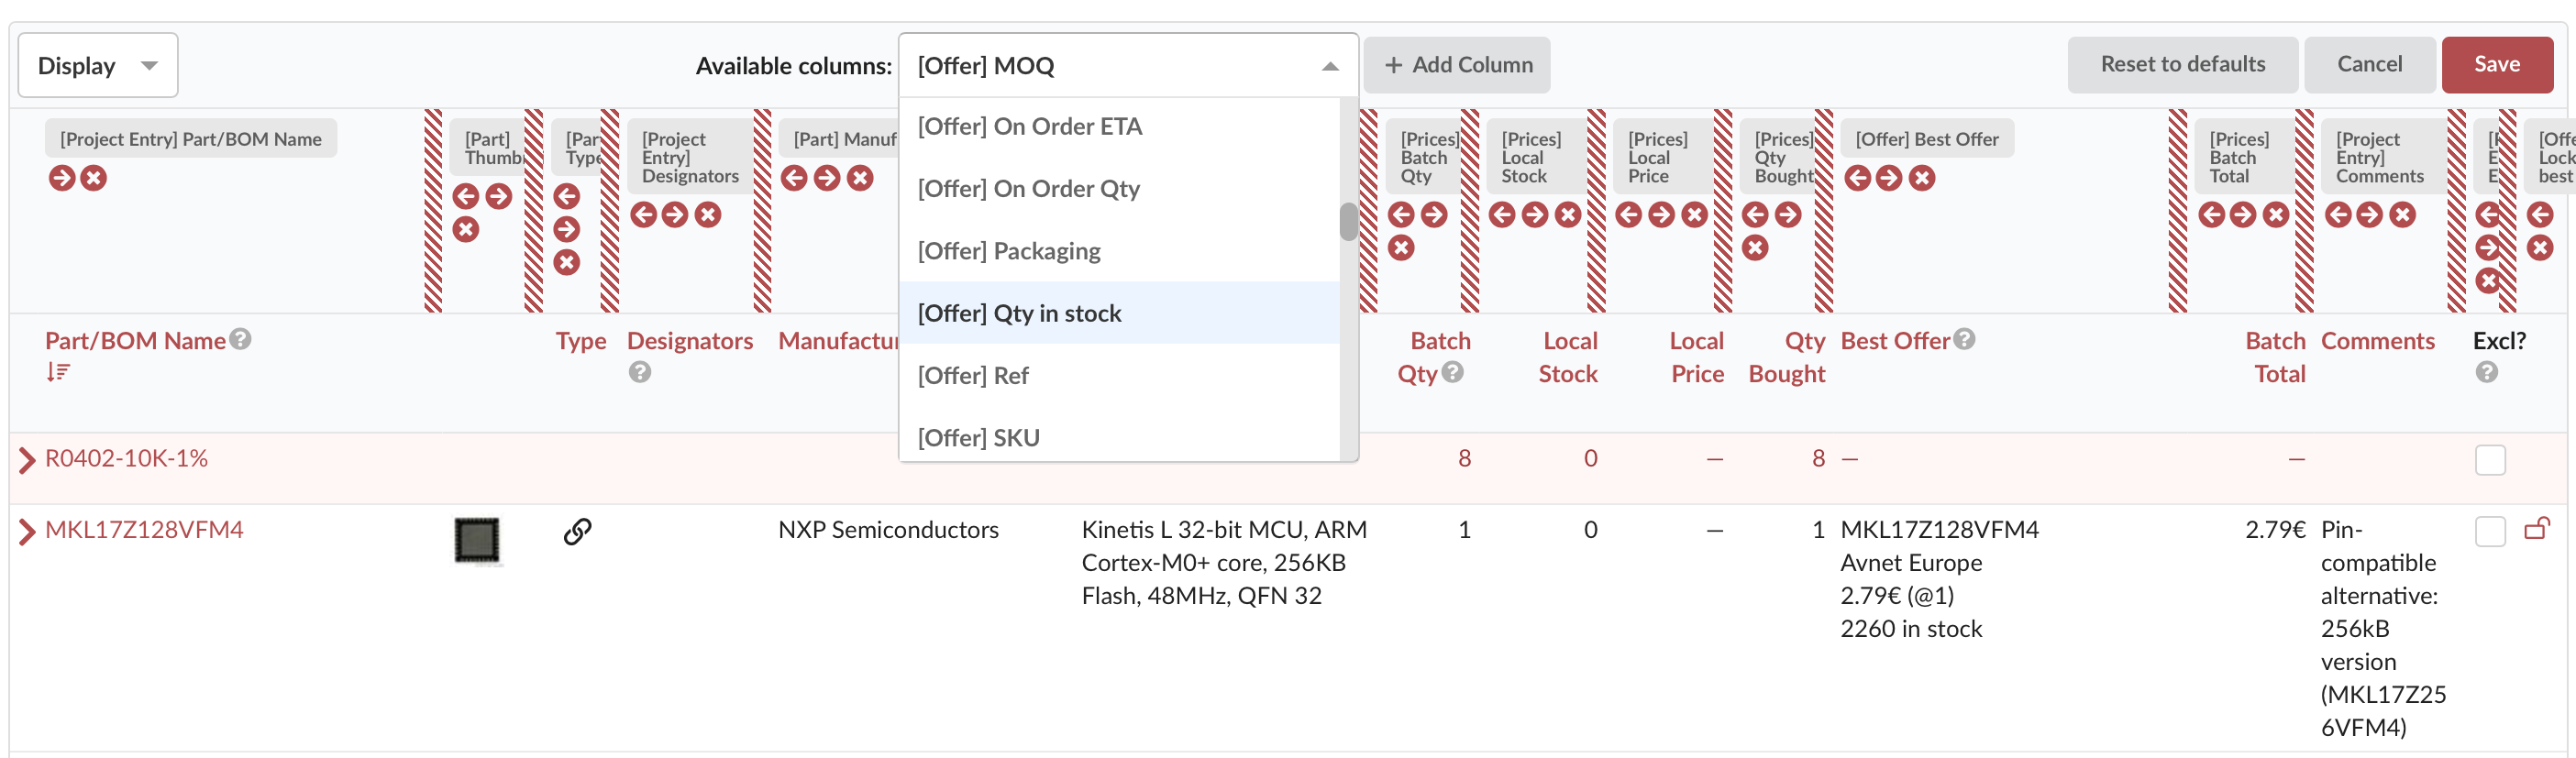Move Prices Batch Qty column left
The height and width of the screenshot is (758, 2576).
pyautogui.click(x=1402, y=214)
